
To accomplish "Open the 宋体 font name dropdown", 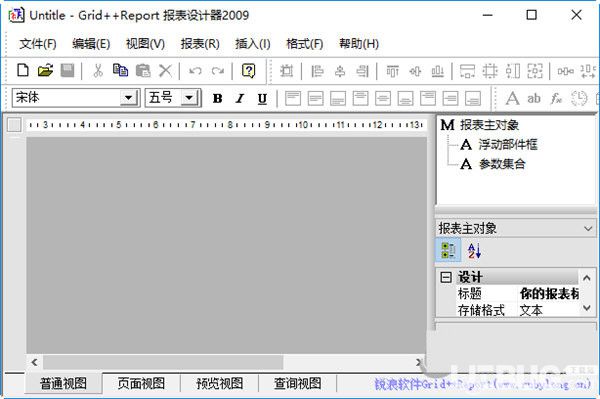I will 129,98.
